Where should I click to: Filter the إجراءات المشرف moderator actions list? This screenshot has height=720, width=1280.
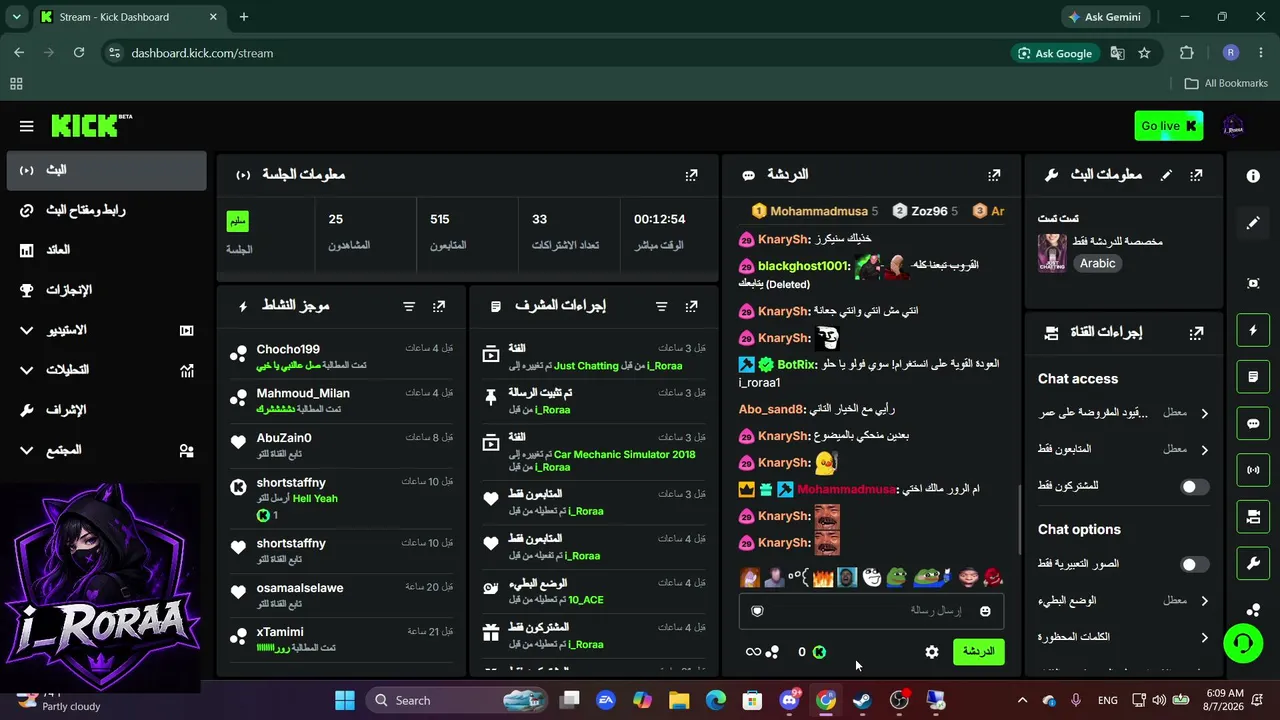coord(661,306)
